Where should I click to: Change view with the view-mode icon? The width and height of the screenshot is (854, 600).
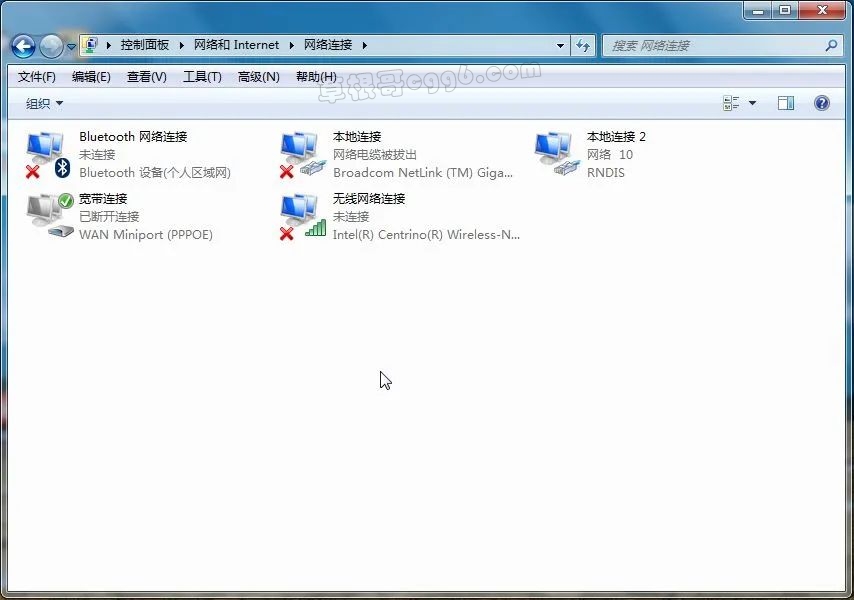click(x=731, y=103)
